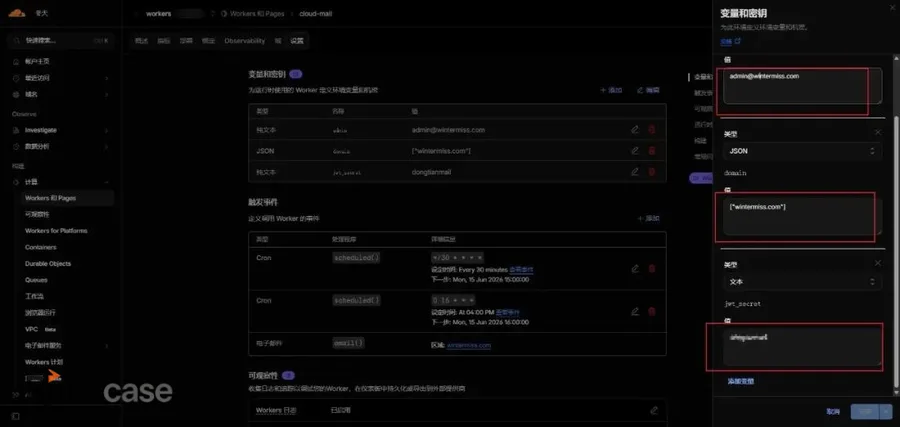Open the text type dropdown for jwt_secret

[802, 282]
